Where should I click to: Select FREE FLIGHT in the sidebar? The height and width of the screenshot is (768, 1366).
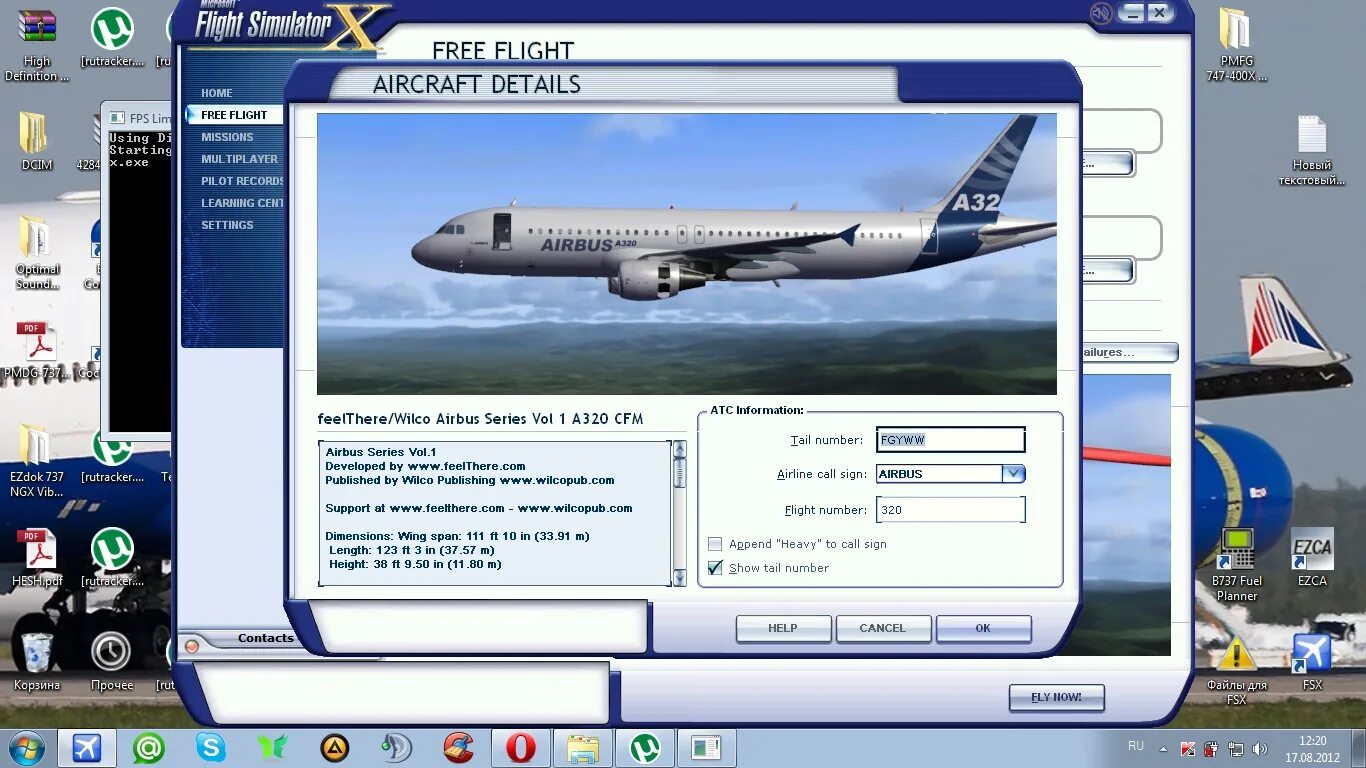coord(234,115)
